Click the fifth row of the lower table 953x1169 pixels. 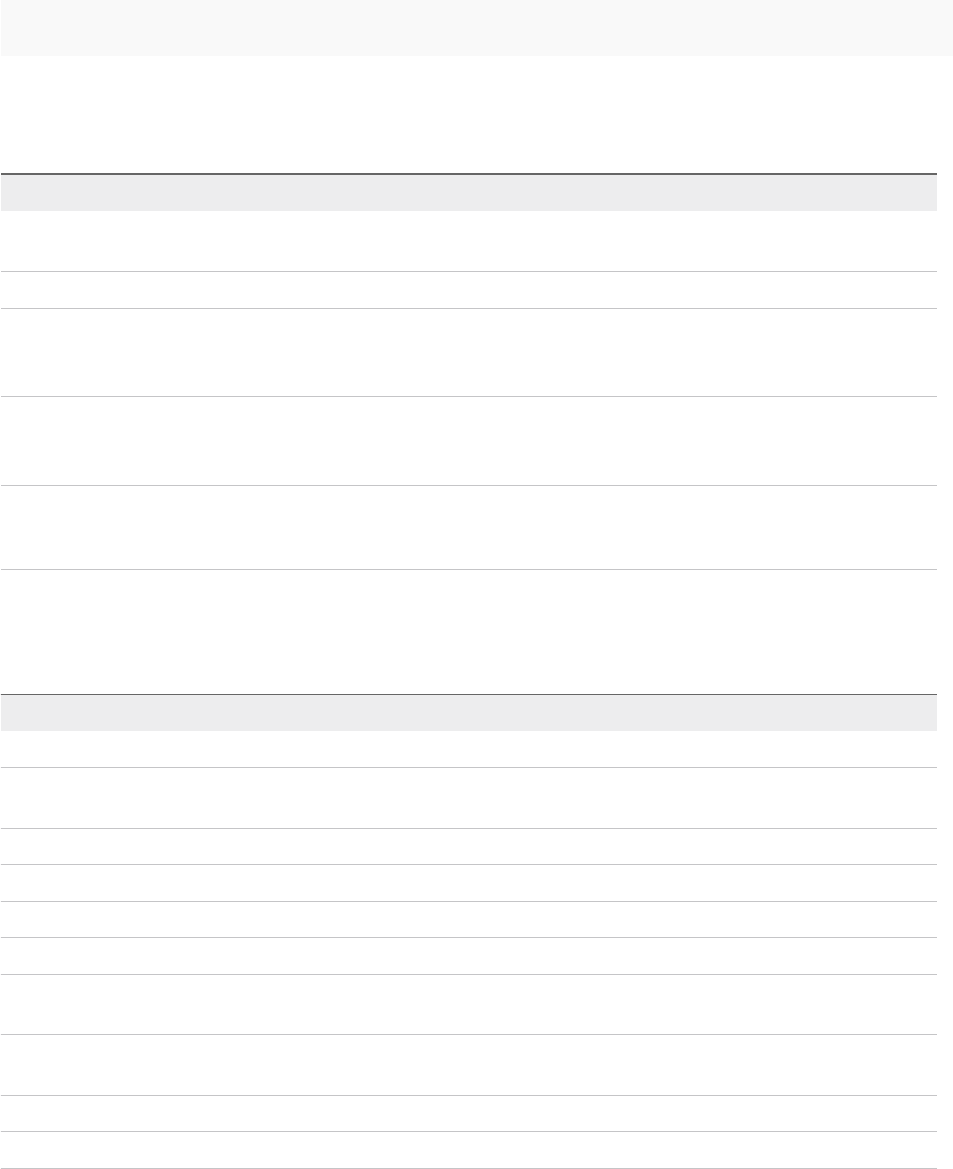tap(469, 920)
